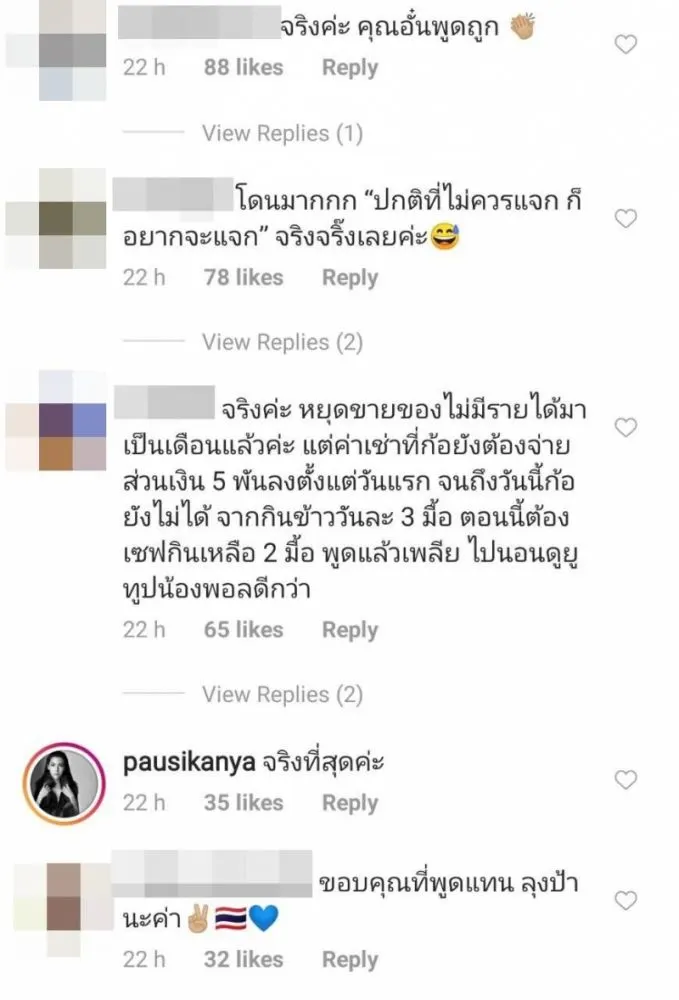Tap heart next to pausikanya's comment
679x1000 pixels.
[625, 779]
